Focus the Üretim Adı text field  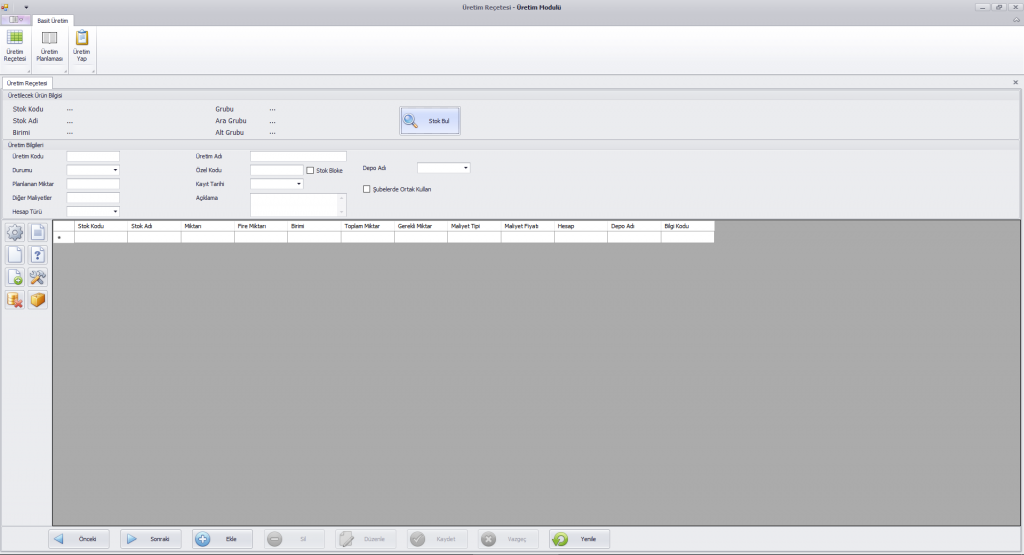pos(298,157)
